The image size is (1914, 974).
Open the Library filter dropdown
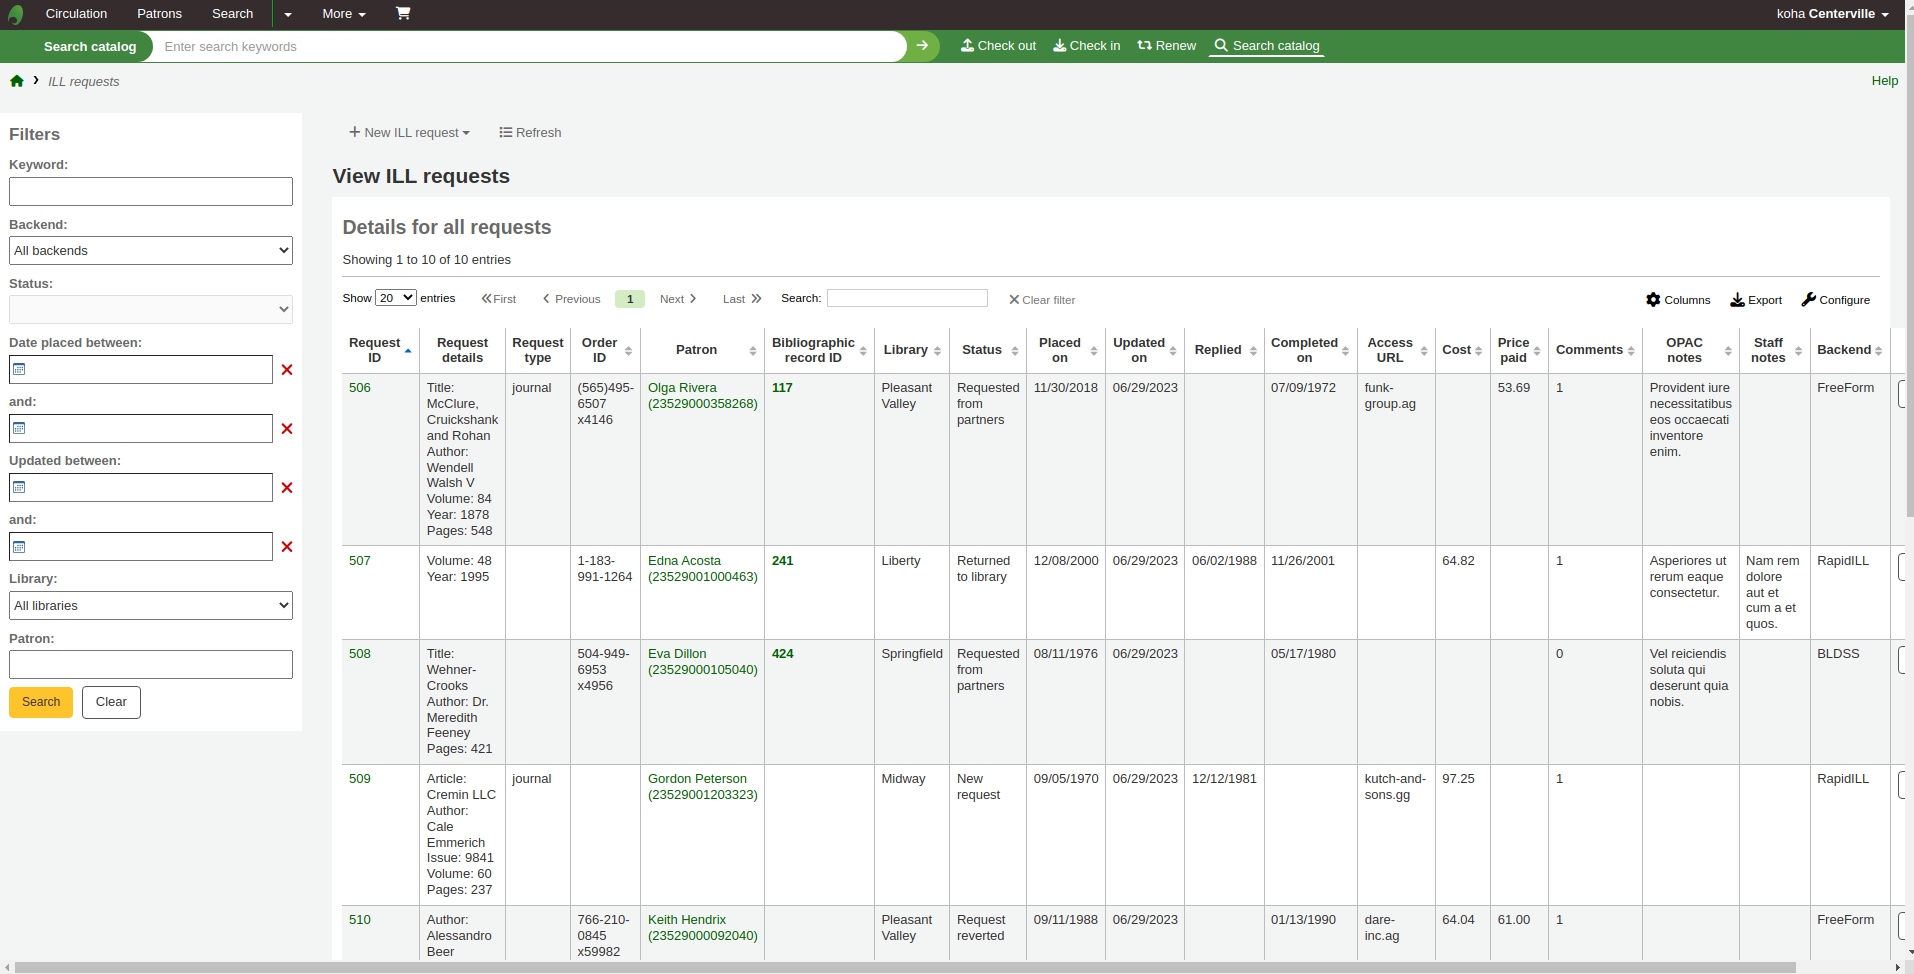coord(151,606)
